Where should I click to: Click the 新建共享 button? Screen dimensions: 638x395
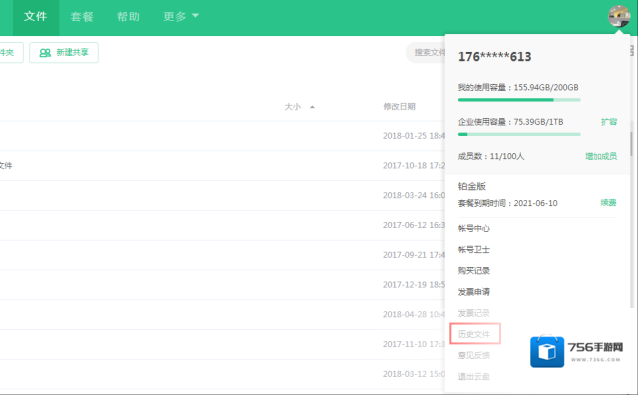coord(64,52)
